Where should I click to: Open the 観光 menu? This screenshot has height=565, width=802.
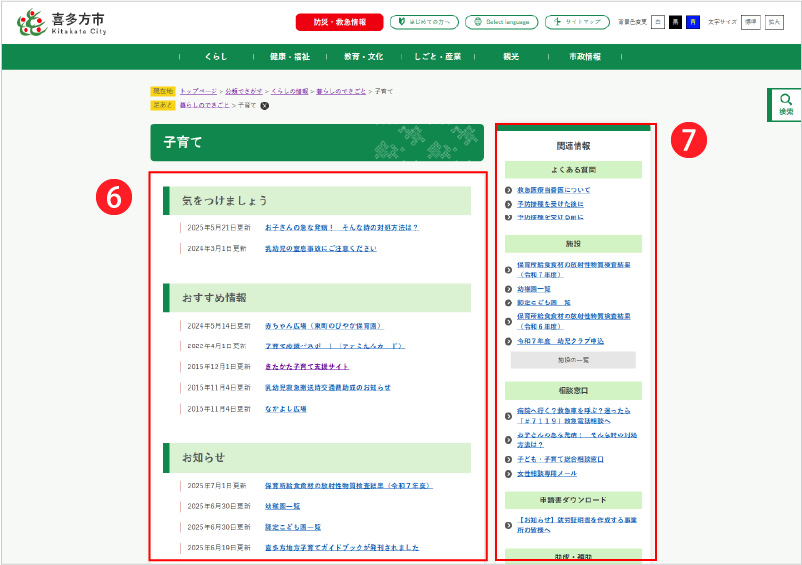511,57
